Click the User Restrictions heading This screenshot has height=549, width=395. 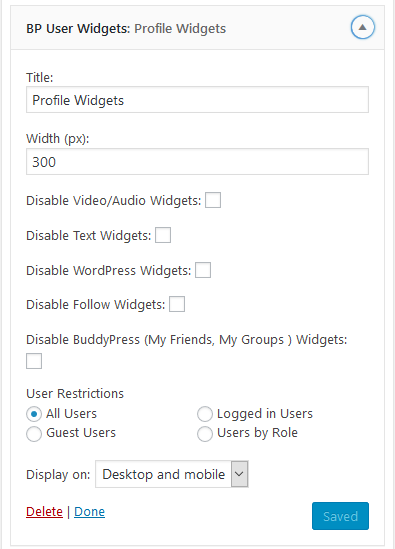[x=75, y=394]
